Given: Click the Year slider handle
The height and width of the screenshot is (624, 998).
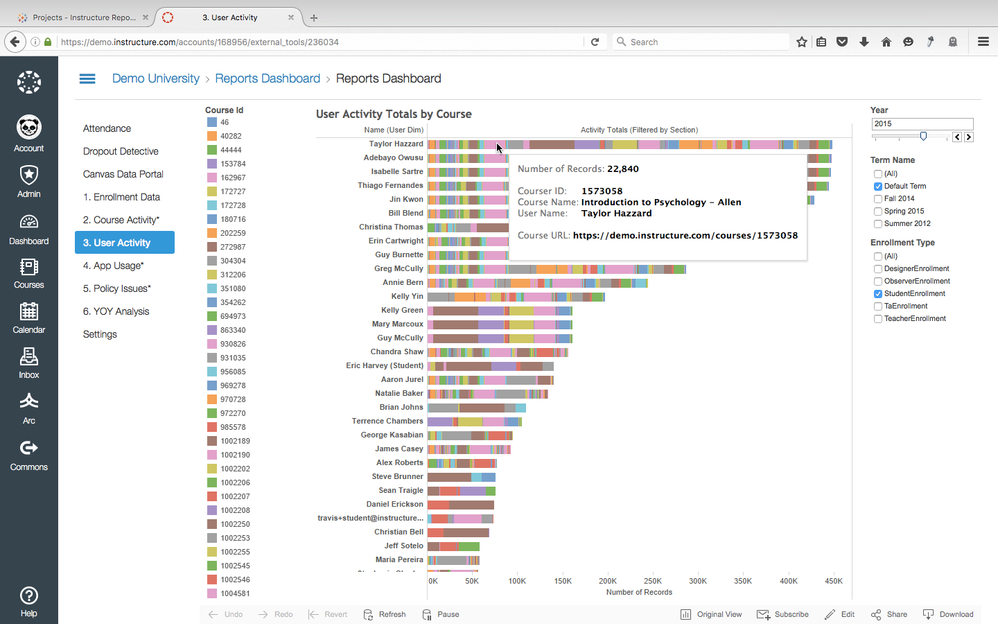Looking at the screenshot, I should click(x=923, y=136).
